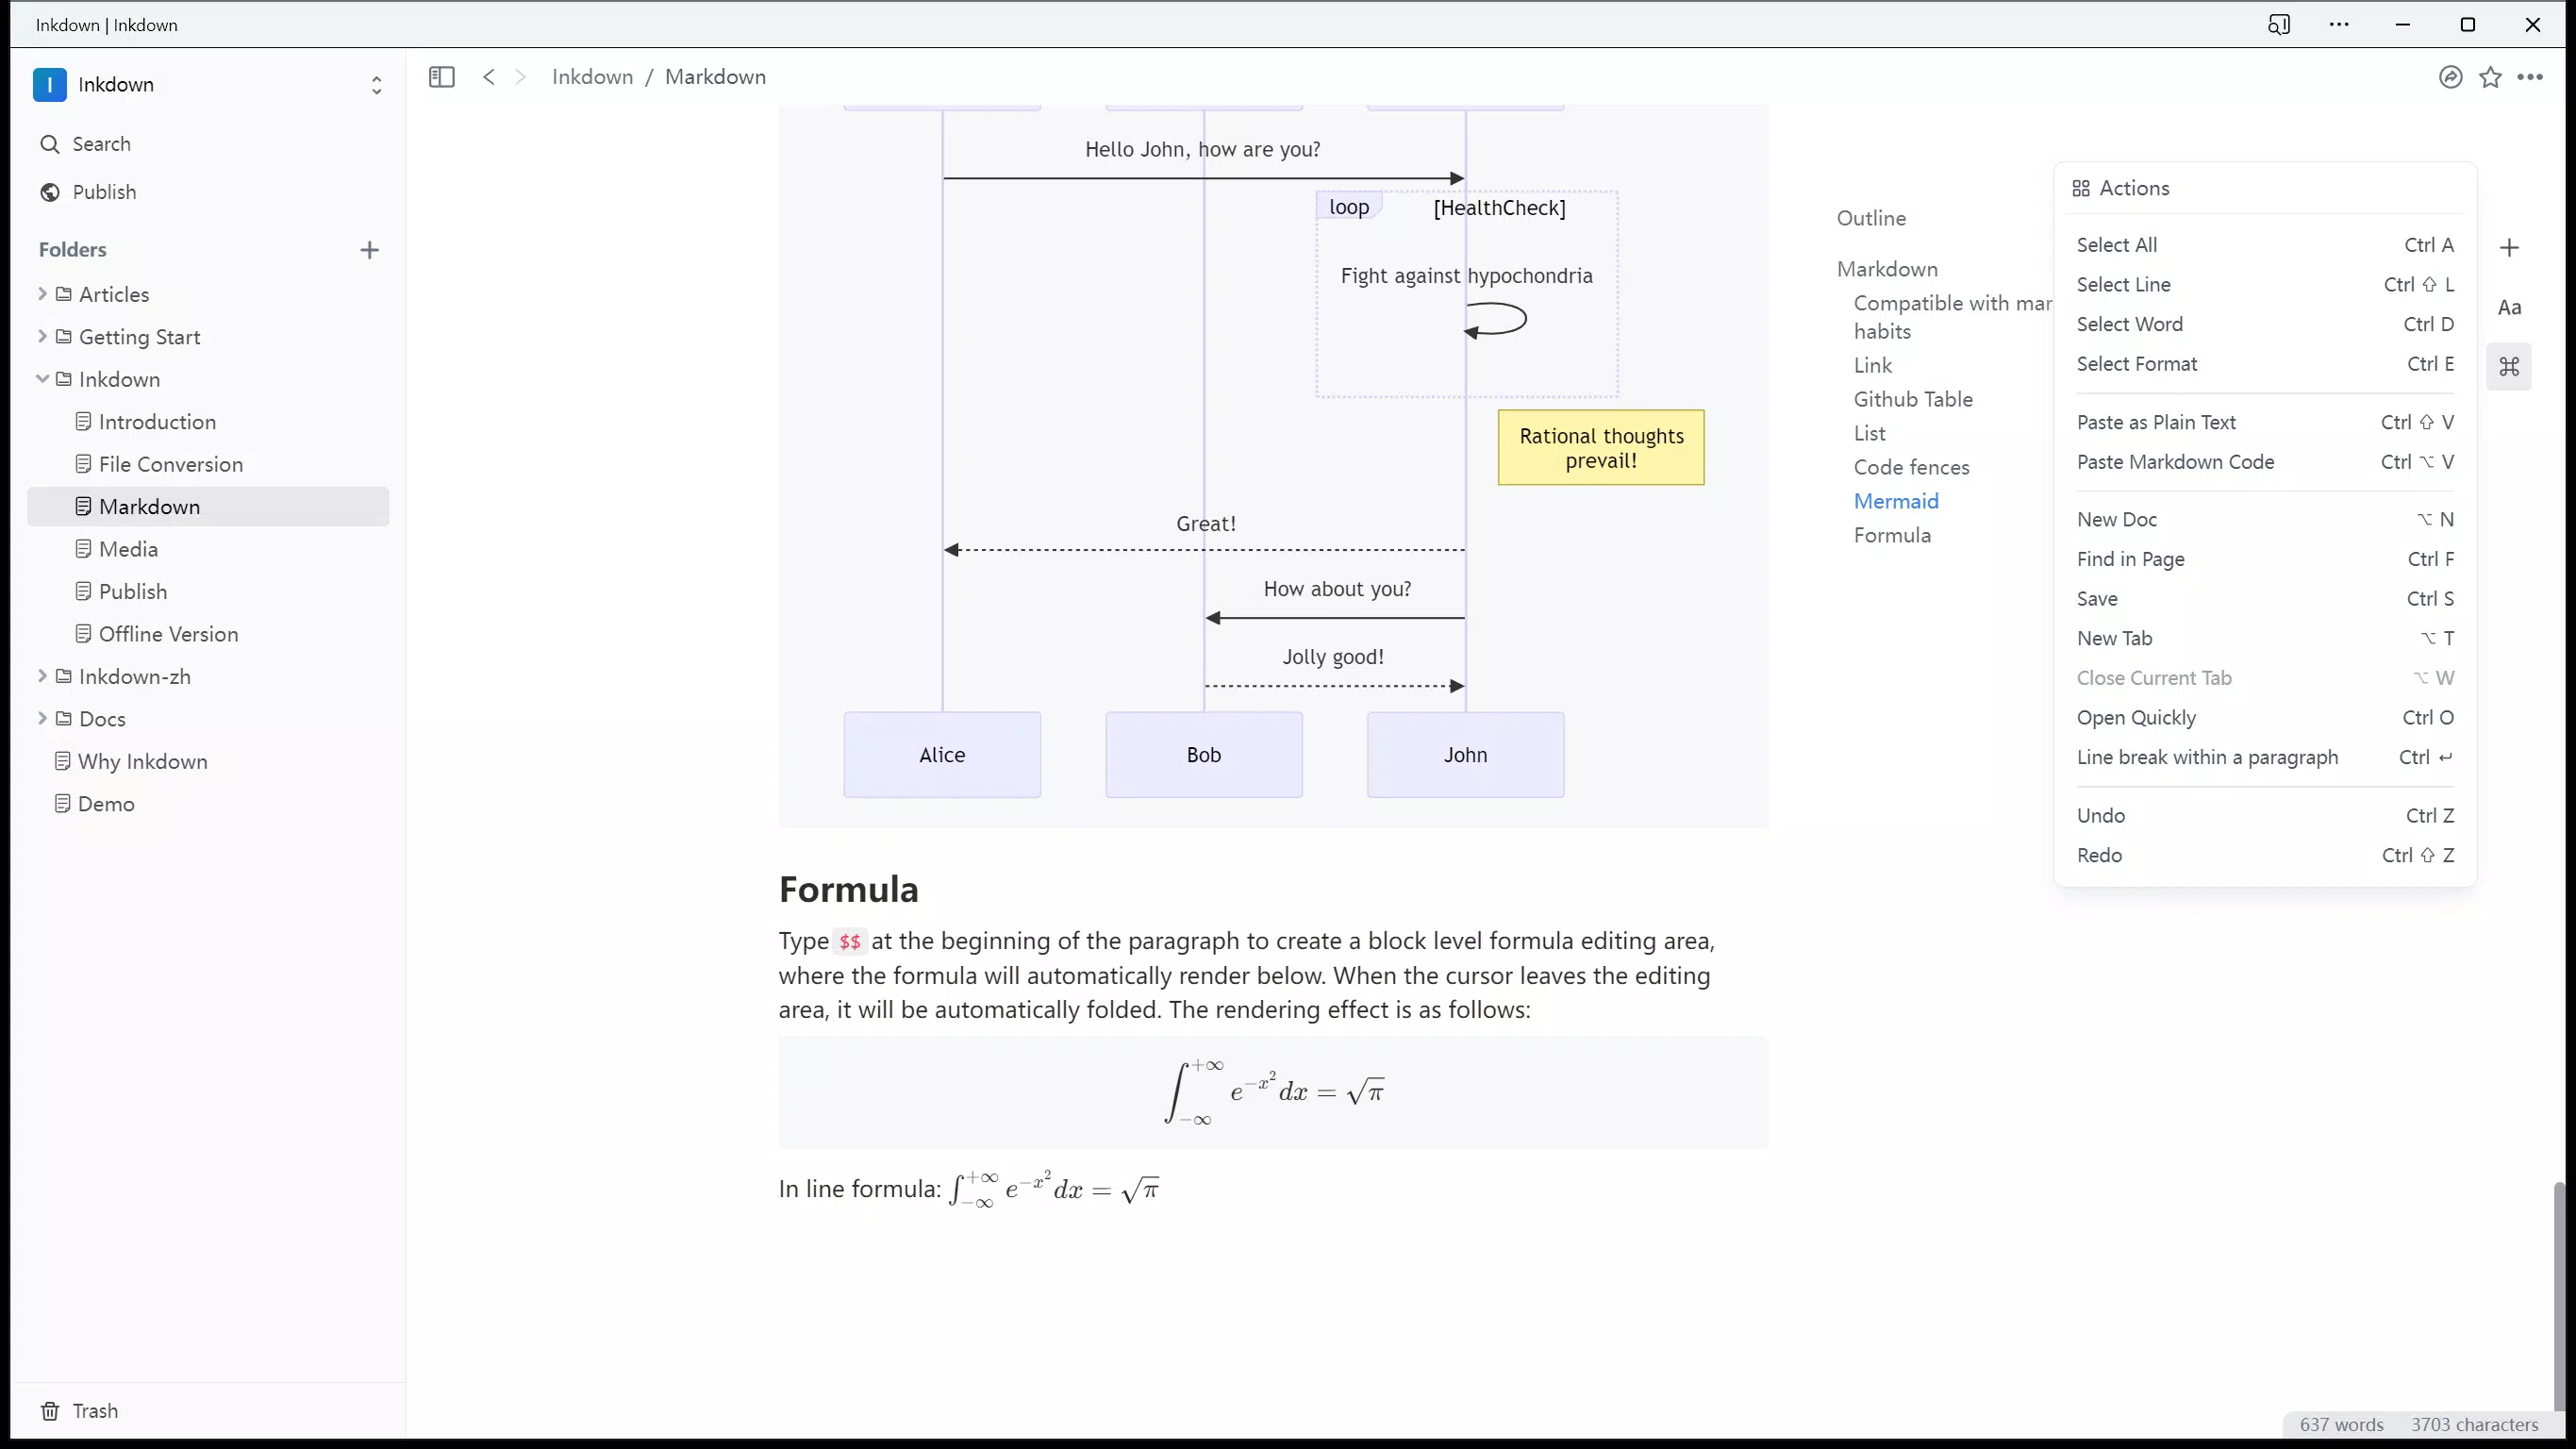Image resolution: width=2576 pixels, height=1449 pixels.
Task: Star the current Markdown document
Action: [2490, 77]
